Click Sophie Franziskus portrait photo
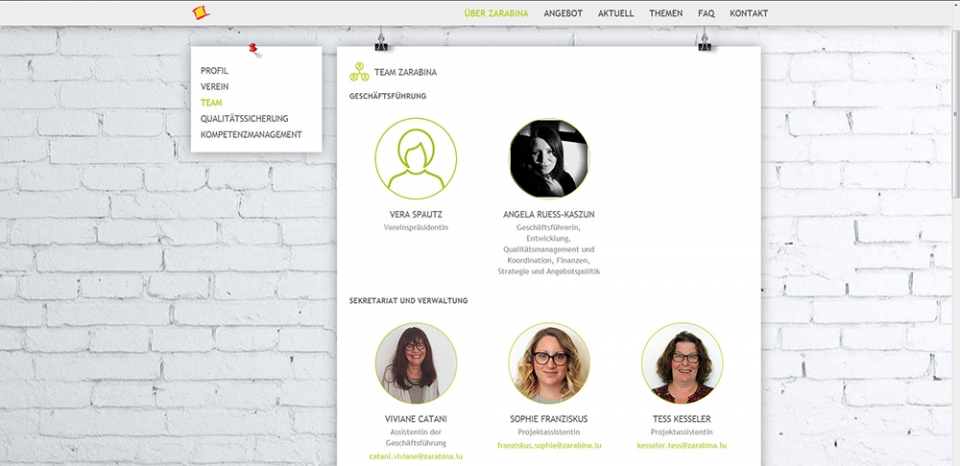This screenshot has width=960, height=466. (x=549, y=363)
